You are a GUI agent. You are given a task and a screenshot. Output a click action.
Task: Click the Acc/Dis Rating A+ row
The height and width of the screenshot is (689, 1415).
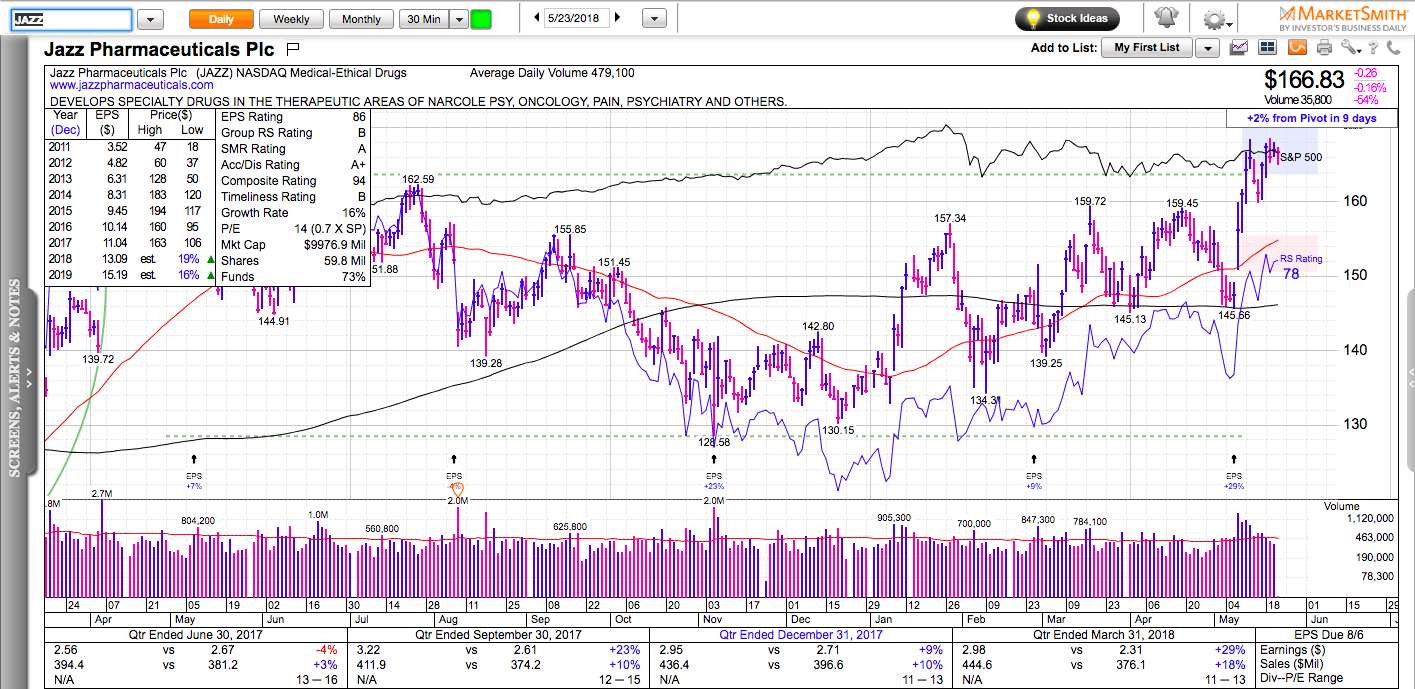click(x=293, y=165)
